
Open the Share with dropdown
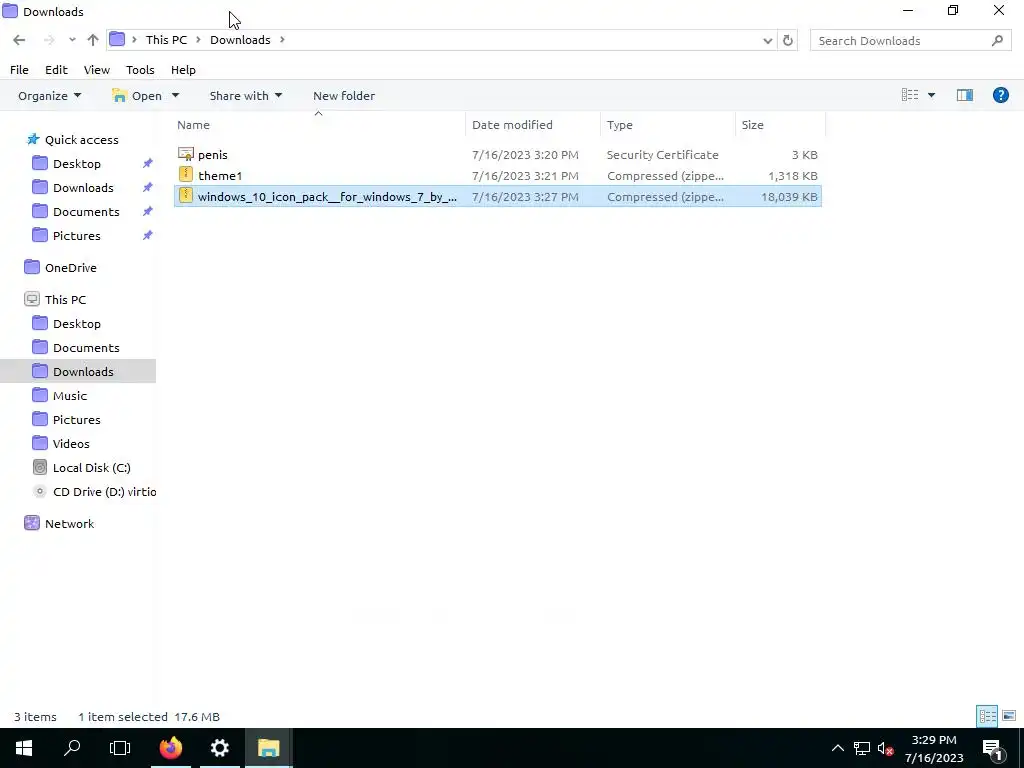[x=246, y=95]
